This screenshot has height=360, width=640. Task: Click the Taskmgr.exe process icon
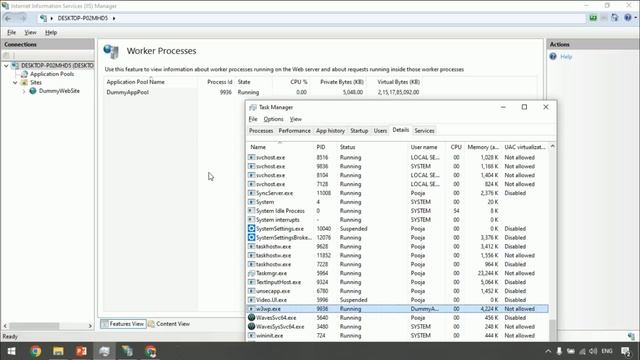click(x=251, y=273)
